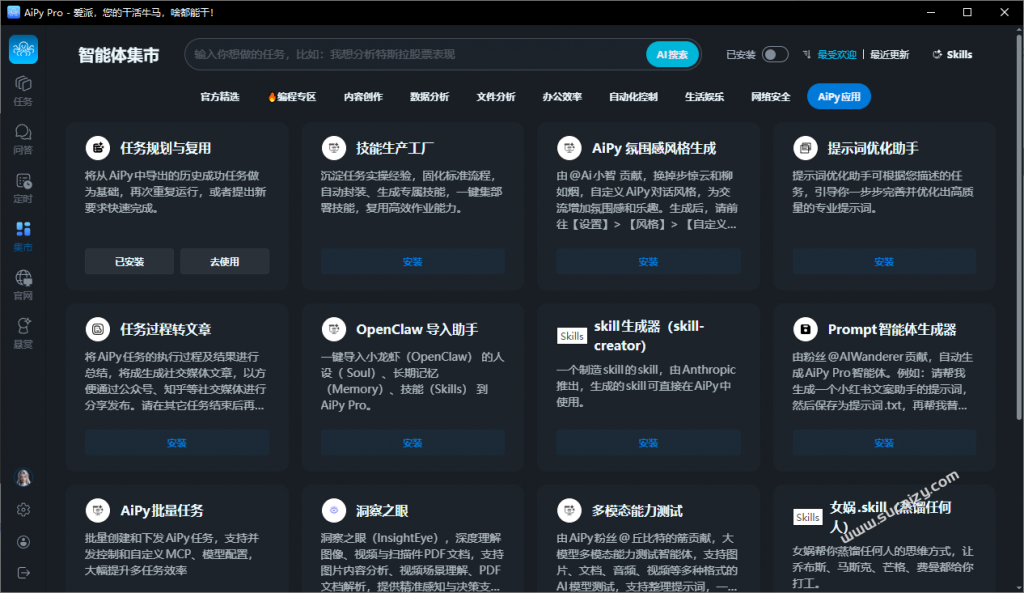Click the Skills badge on skill生成器 card
This screenshot has height=593, width=1024.
(571, 336)
